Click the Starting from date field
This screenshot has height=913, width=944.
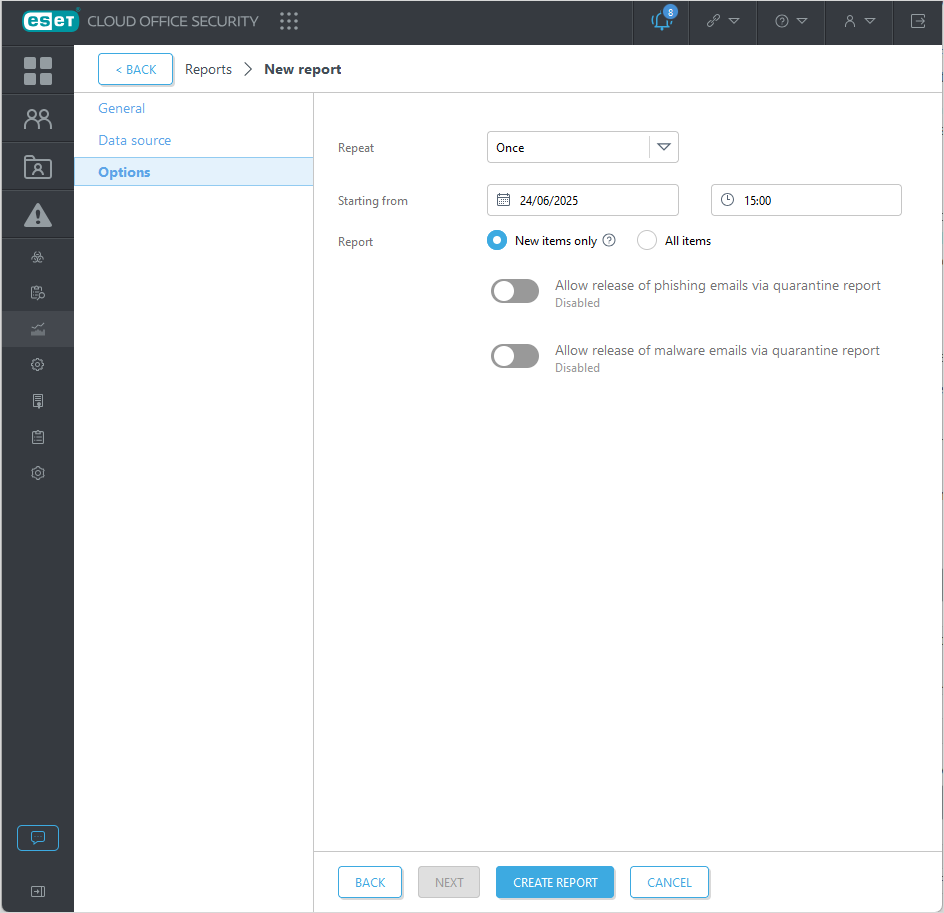click(x=582, y=200)
